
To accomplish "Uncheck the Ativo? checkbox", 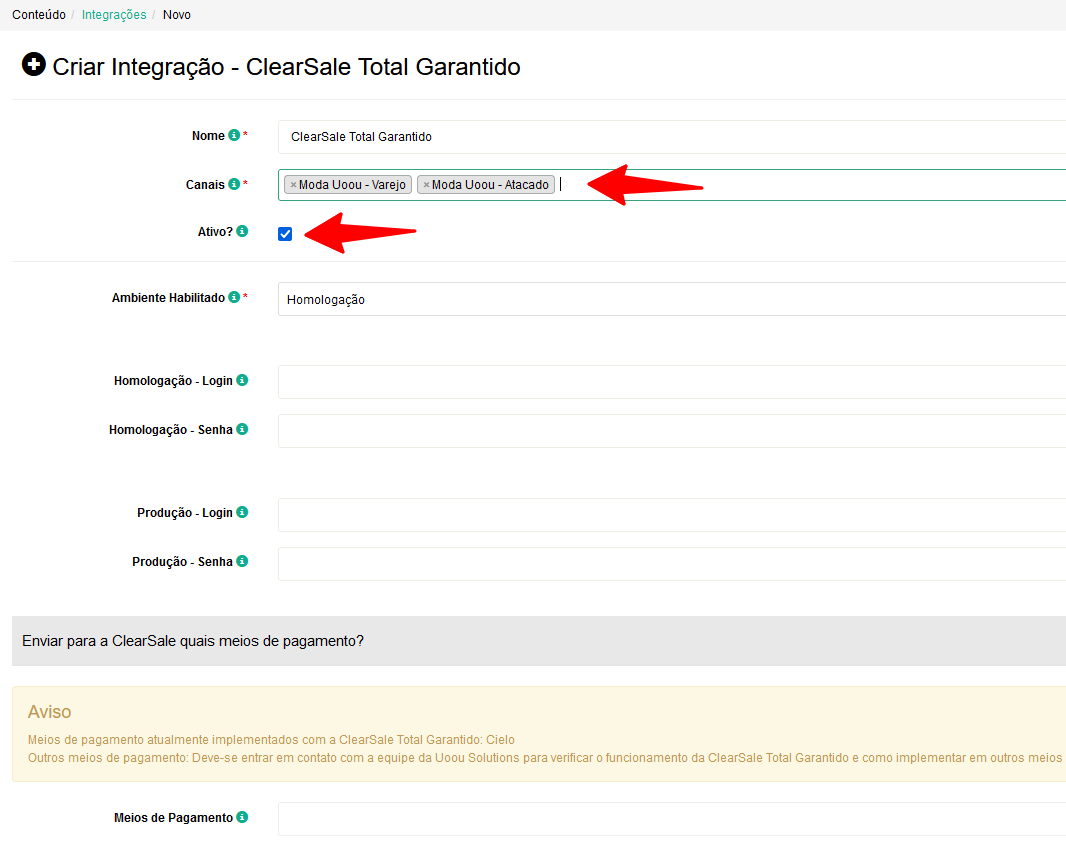I will click(x=285, y=234).
